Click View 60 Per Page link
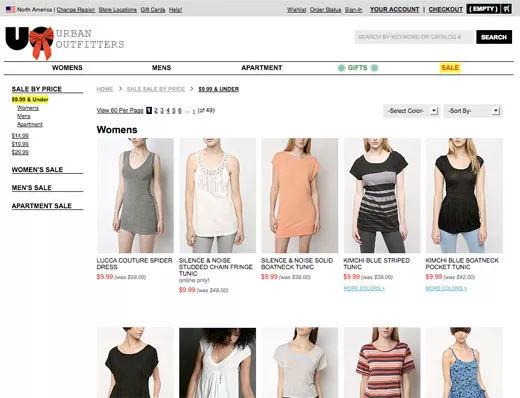 120,110
